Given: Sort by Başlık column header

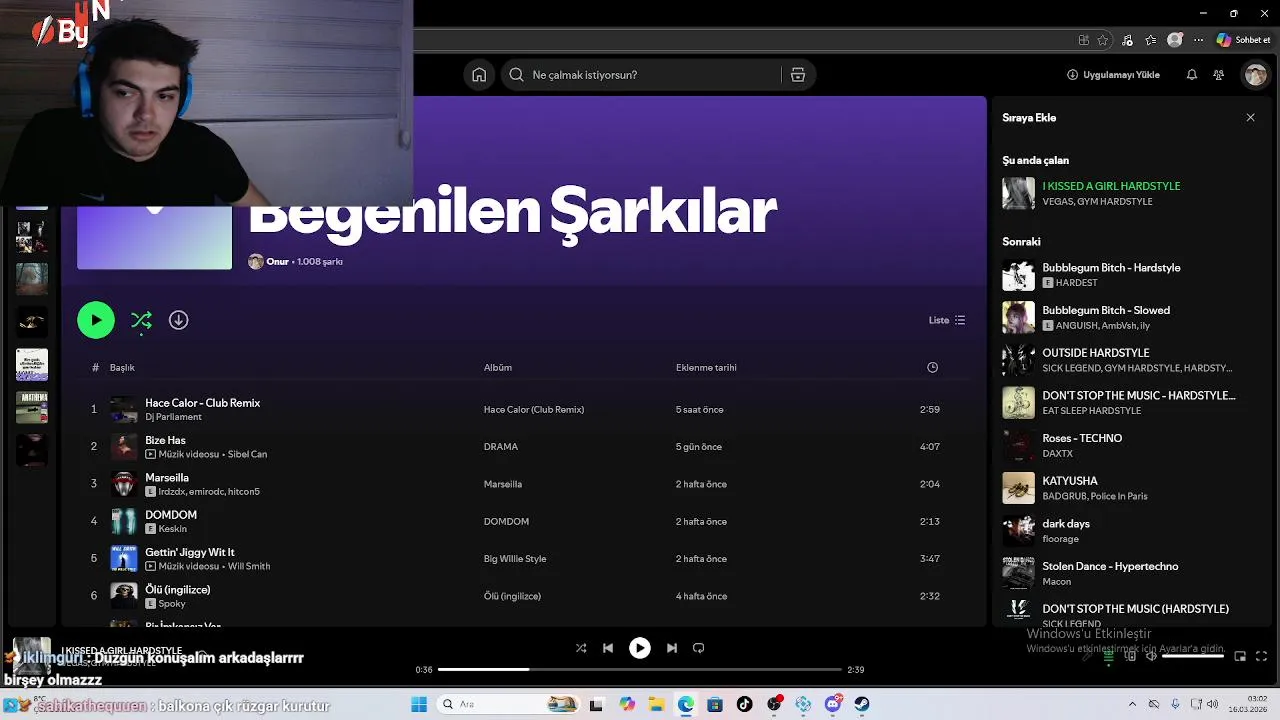Looking at the screenshot, I should point(122,368).
